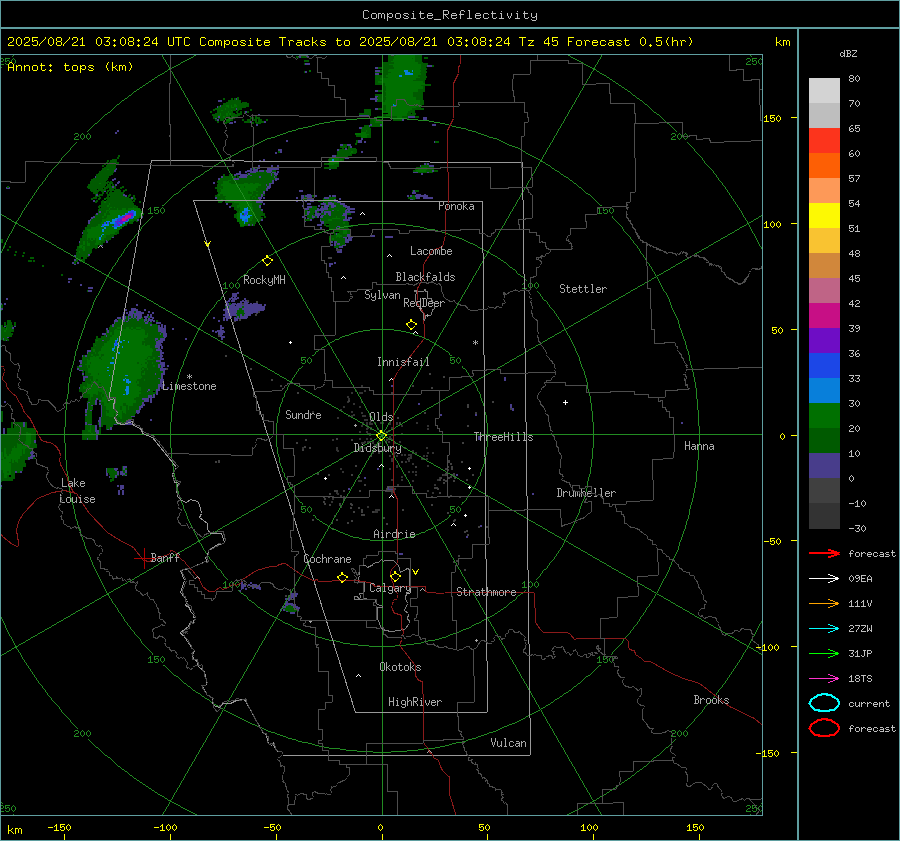This screenshot has height=841, width=900.
Task: Click the green echo at top north edge
Action: point(404,85)
